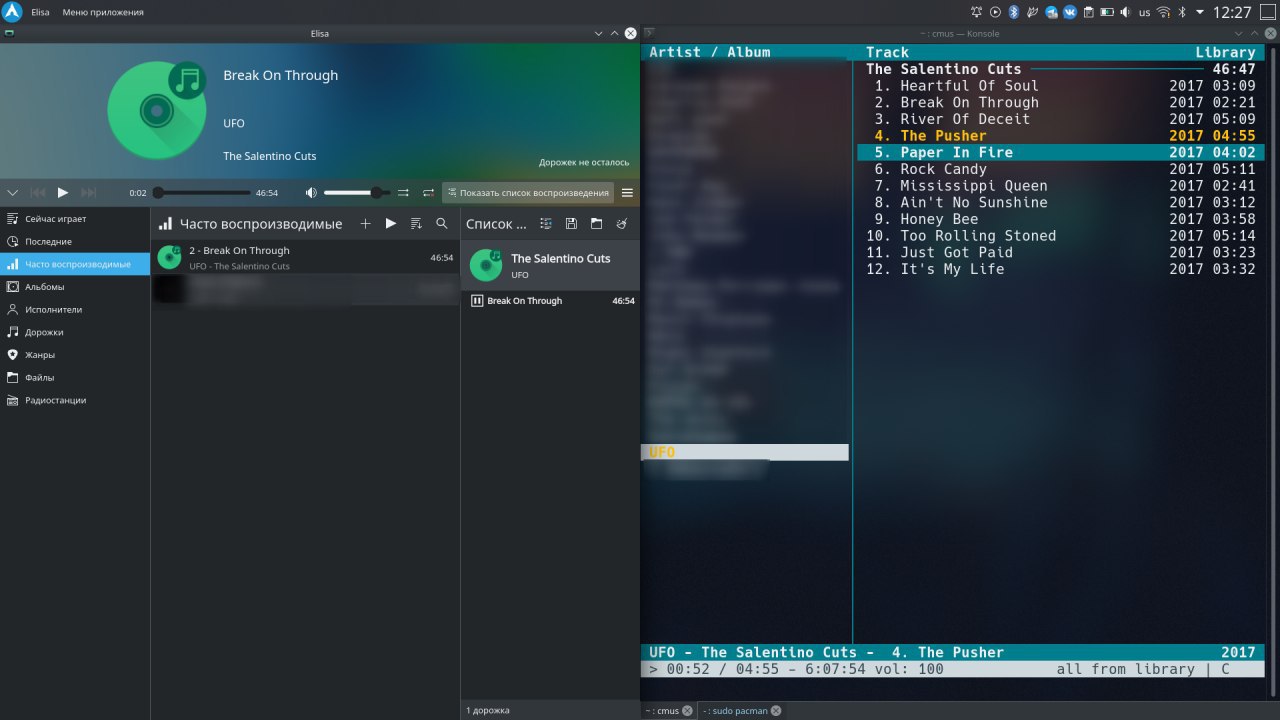Open "Жанры" view
This screenshot has height=720, width=1280.
(75, 354)
